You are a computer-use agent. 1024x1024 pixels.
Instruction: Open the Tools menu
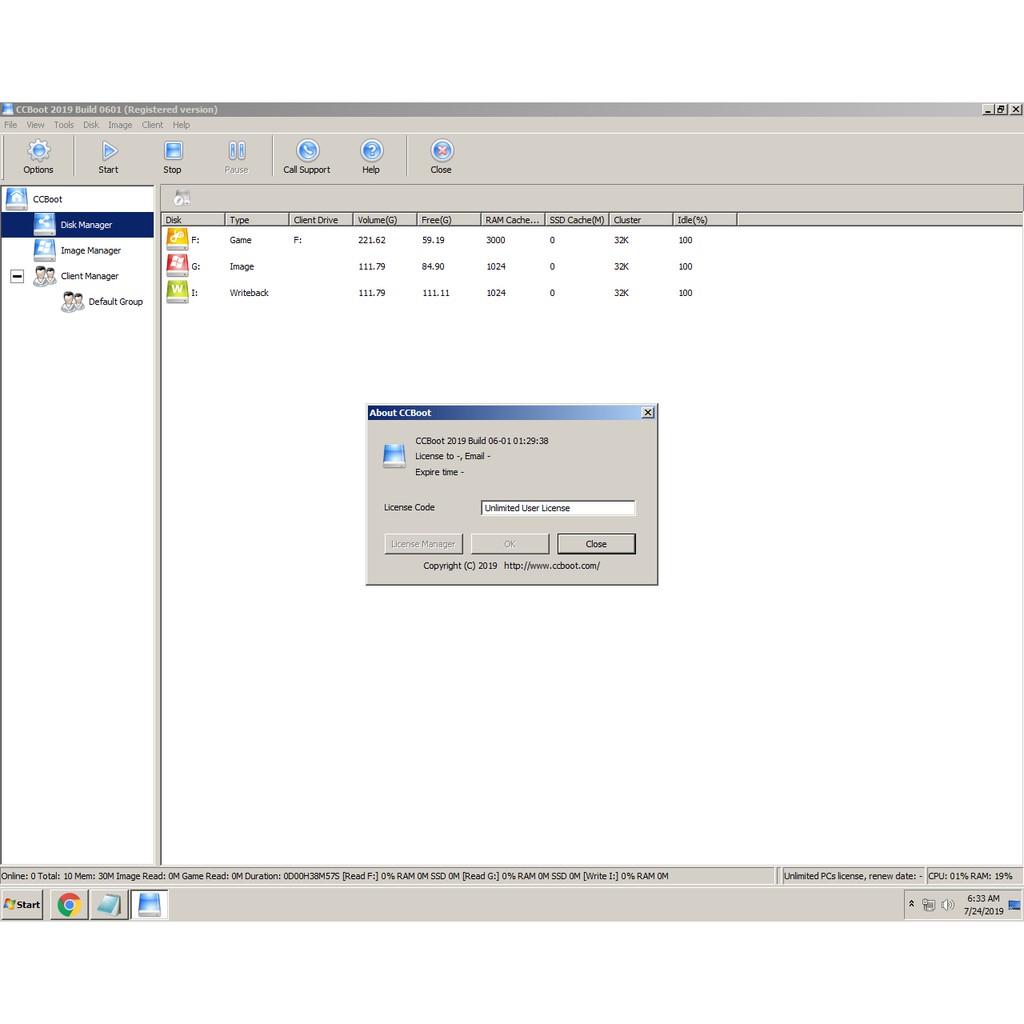tap(64, 125)
